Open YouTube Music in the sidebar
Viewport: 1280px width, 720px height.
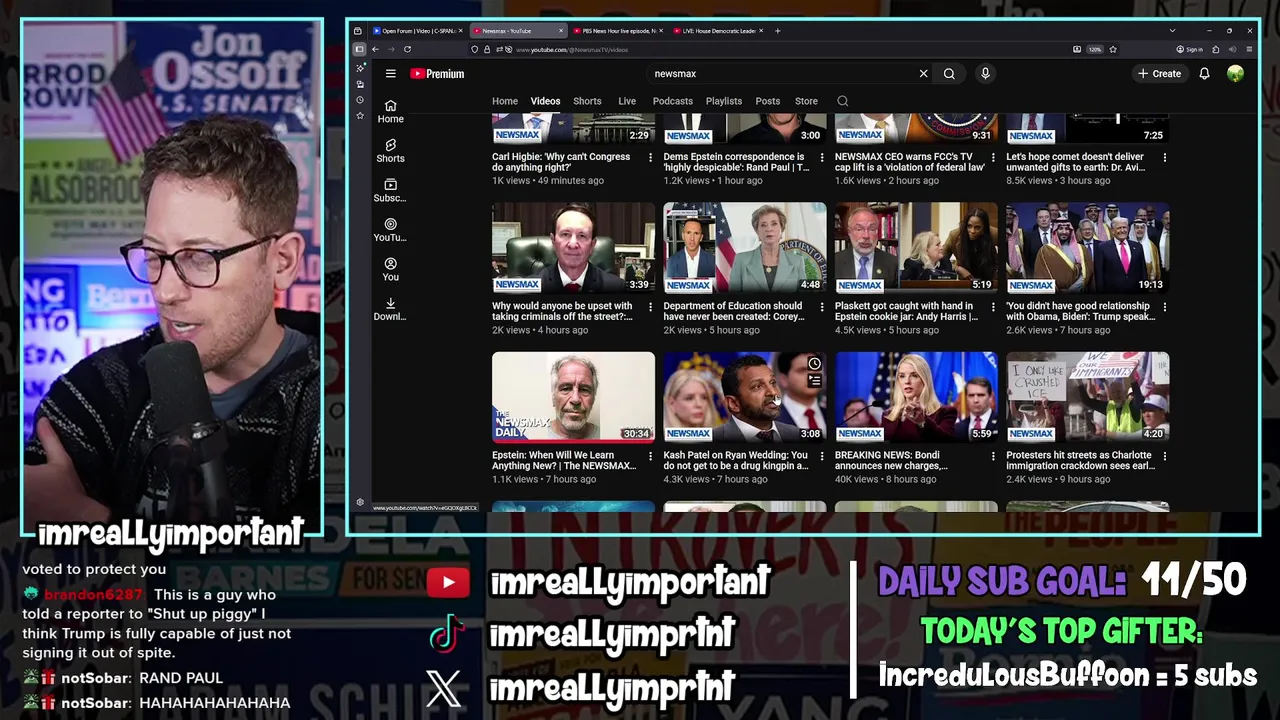click(390, 230)
